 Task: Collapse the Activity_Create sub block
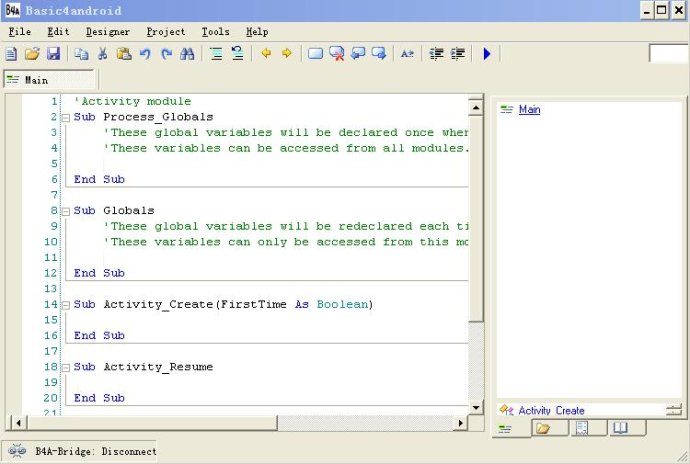coord(65,304)
